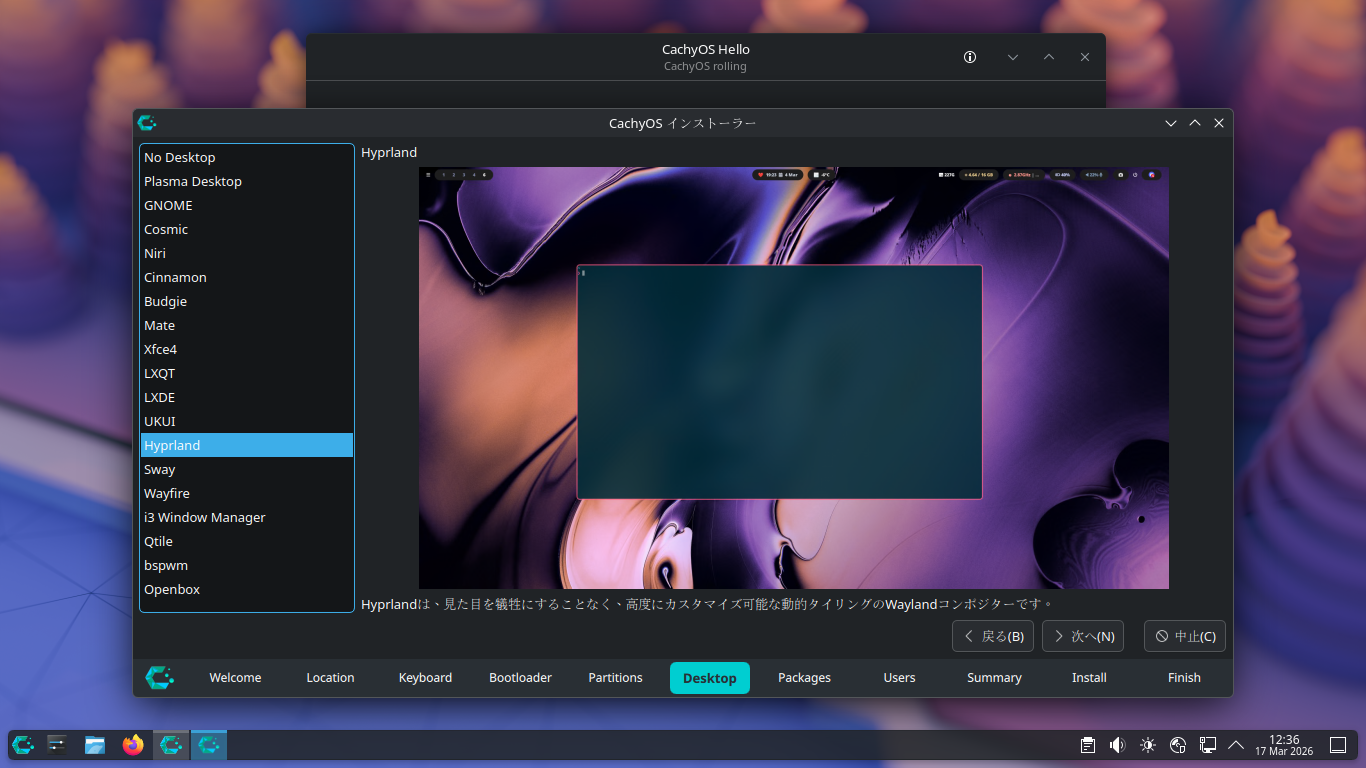Screen dimensions: 1366x768
Task: Close the CachyOS installer window
Action: 1219,123
